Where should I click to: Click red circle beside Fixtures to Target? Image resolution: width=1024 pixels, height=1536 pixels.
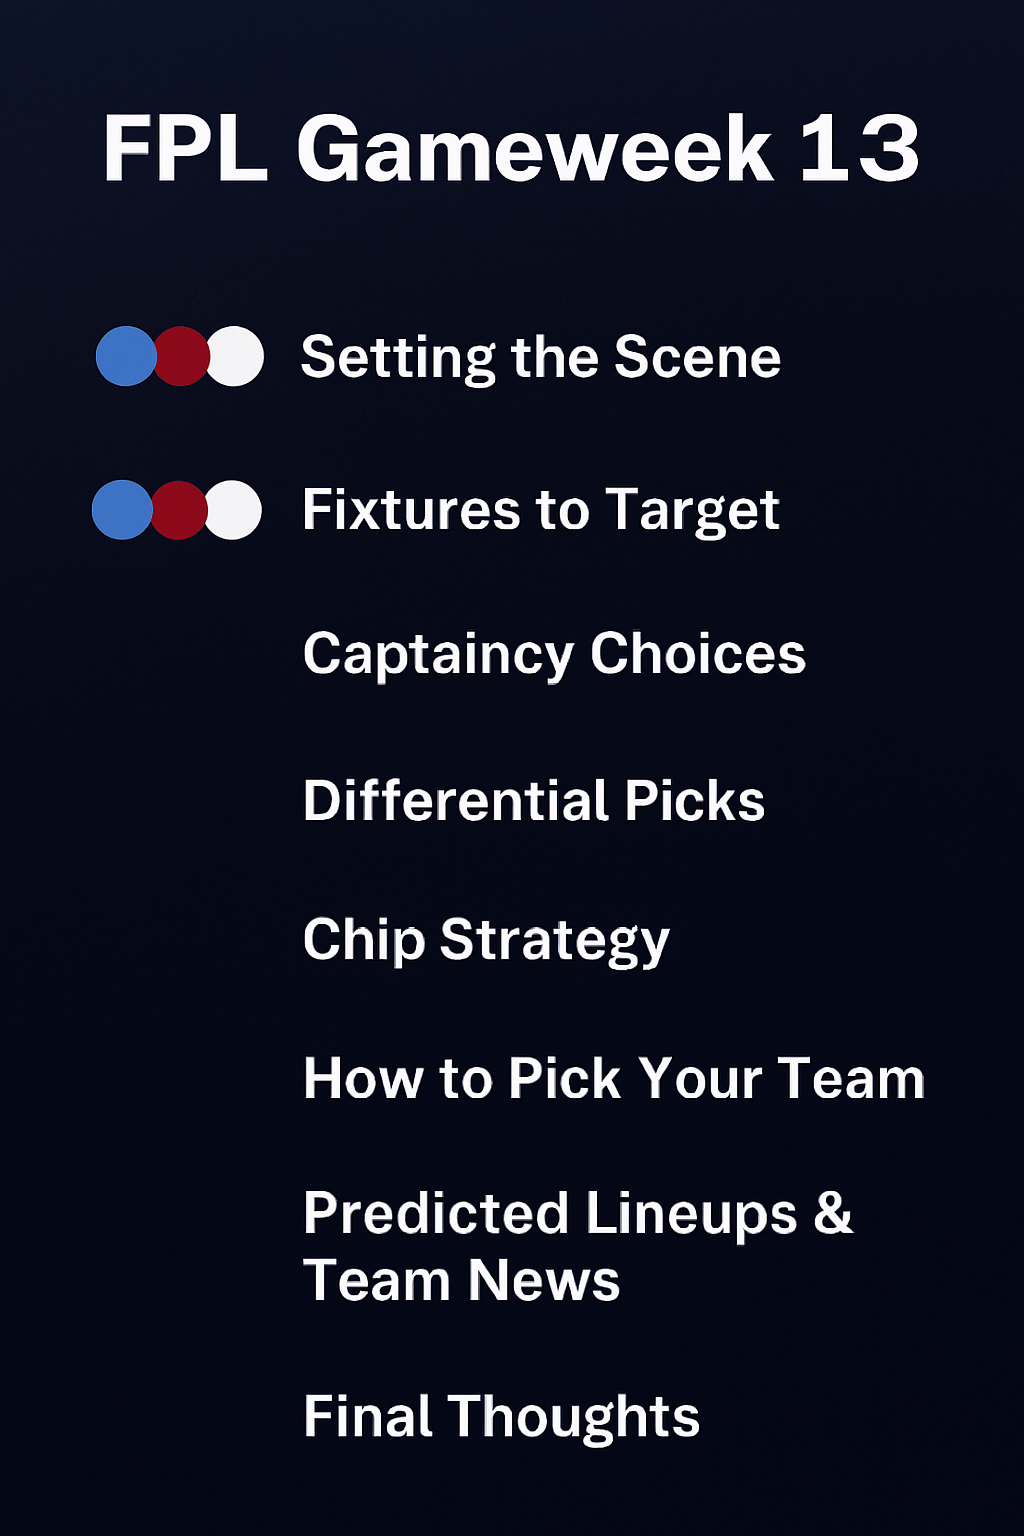(180, 510)
